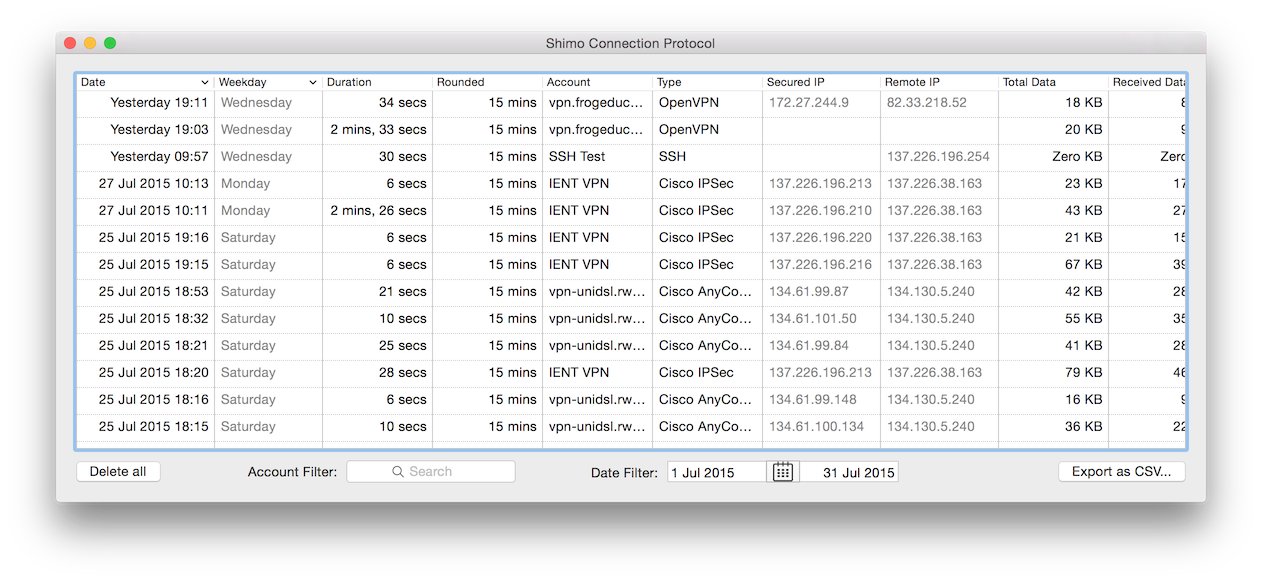The height and width of the screenshot is (582, 1262).
Task: Click secured IP 134.61.99.84
Action: point(809,346)
